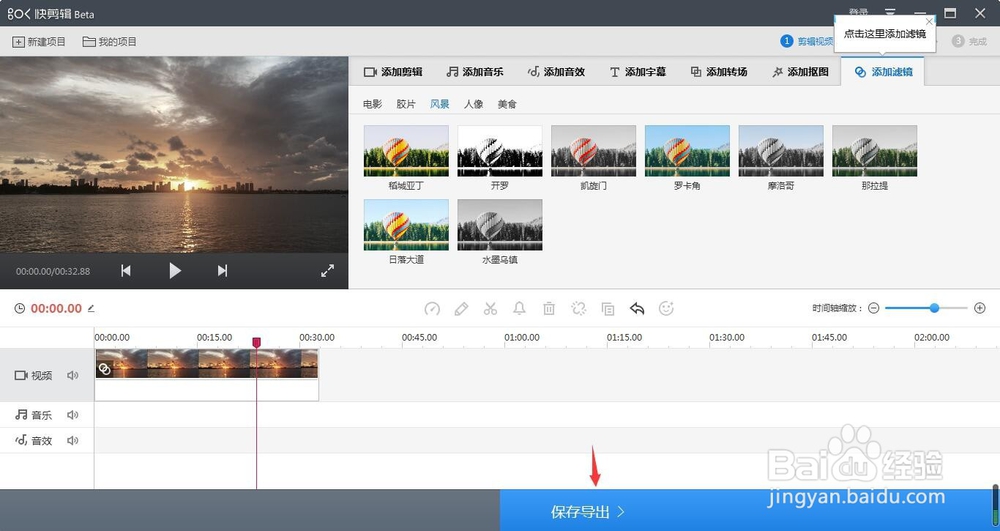The height and width of the screenshot is (531, 1000).
Task: Switch to 人像 filter category
Action: point(473,104)
